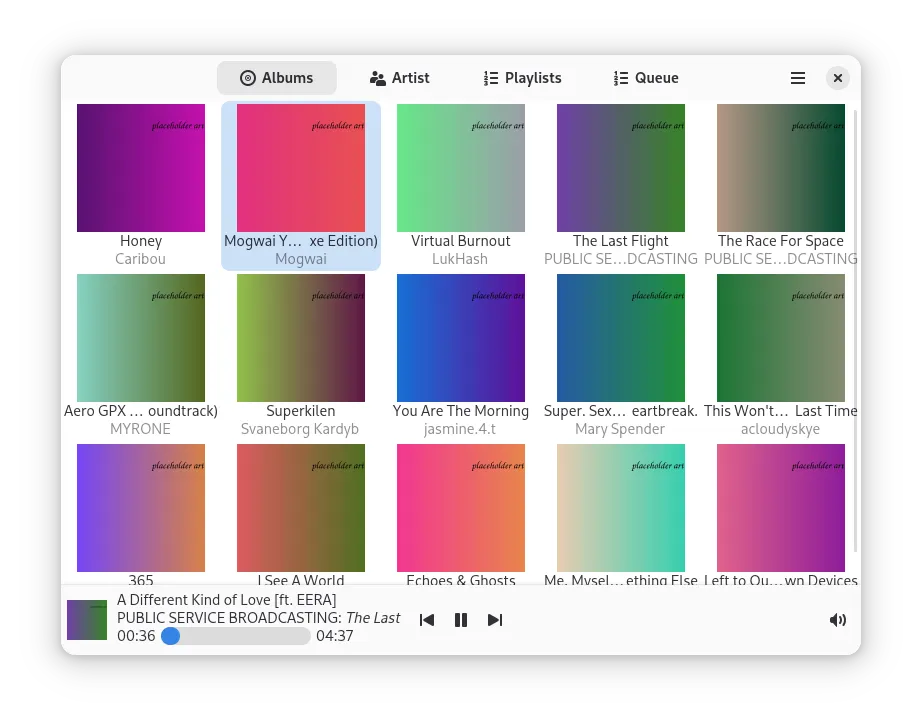922x722 pixels.
Task: Click the 'Mary Spender' artist name
Action: [620, 429]
